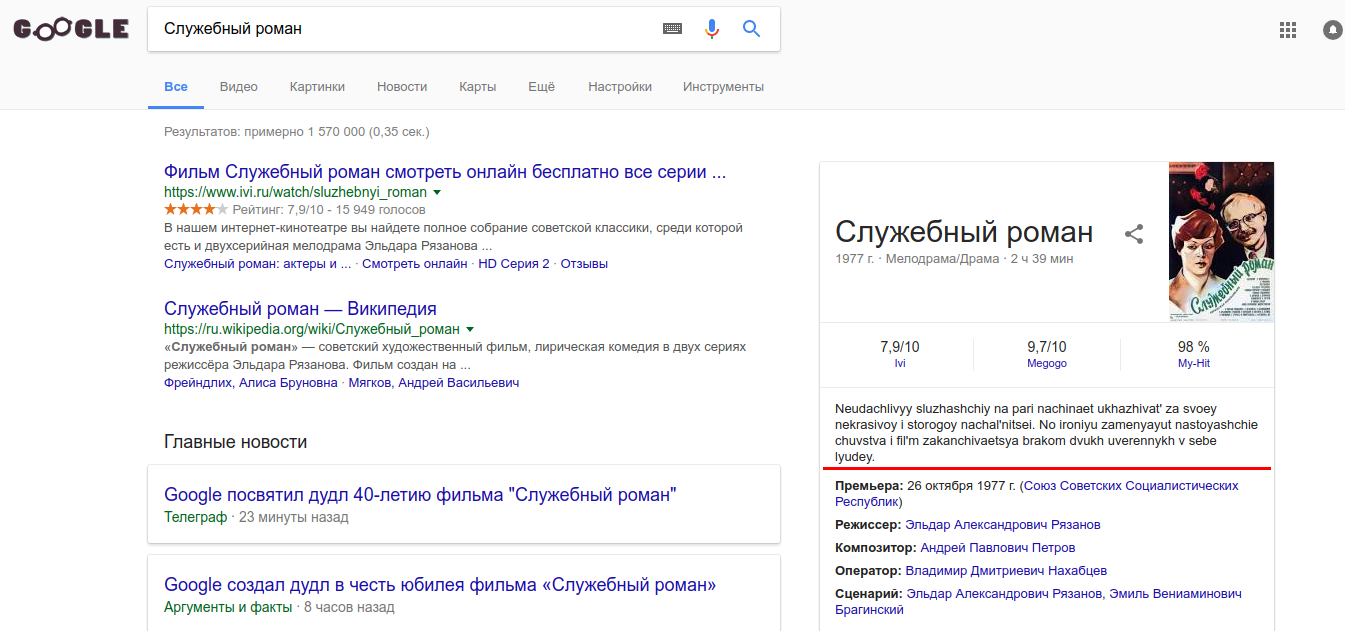Screen dimensions: 1345x631
Task: Open the Телеграф doodle news article
Action: [420, 494]
